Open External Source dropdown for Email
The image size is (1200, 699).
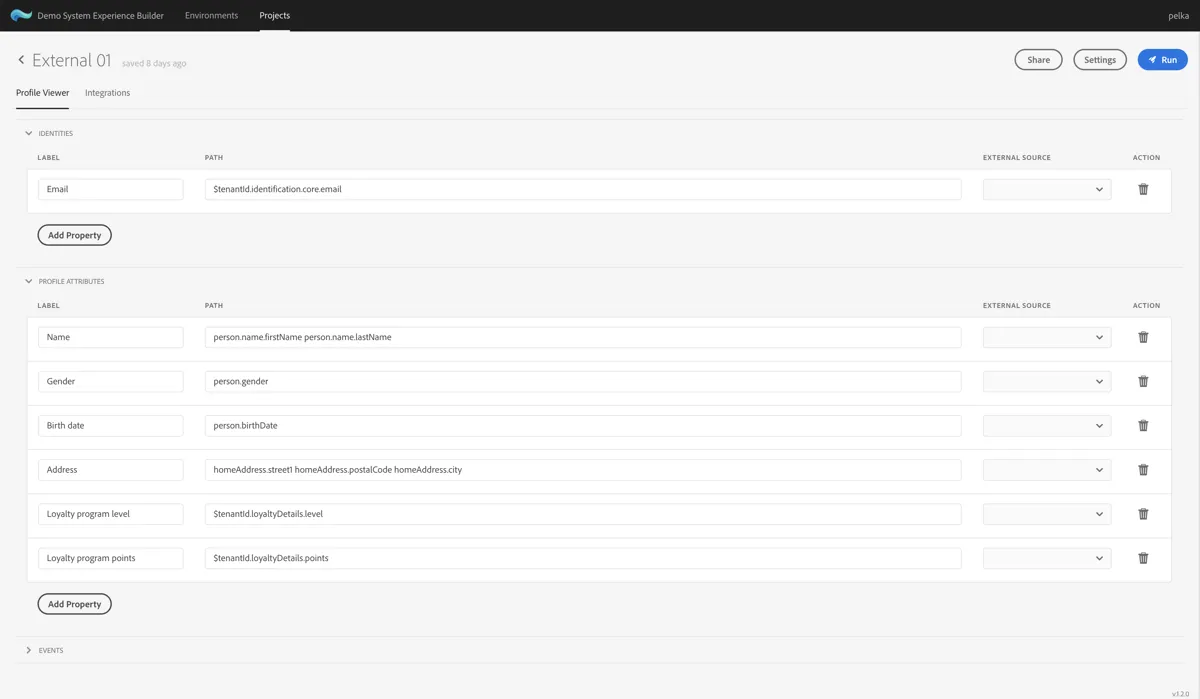[1047, 189]
